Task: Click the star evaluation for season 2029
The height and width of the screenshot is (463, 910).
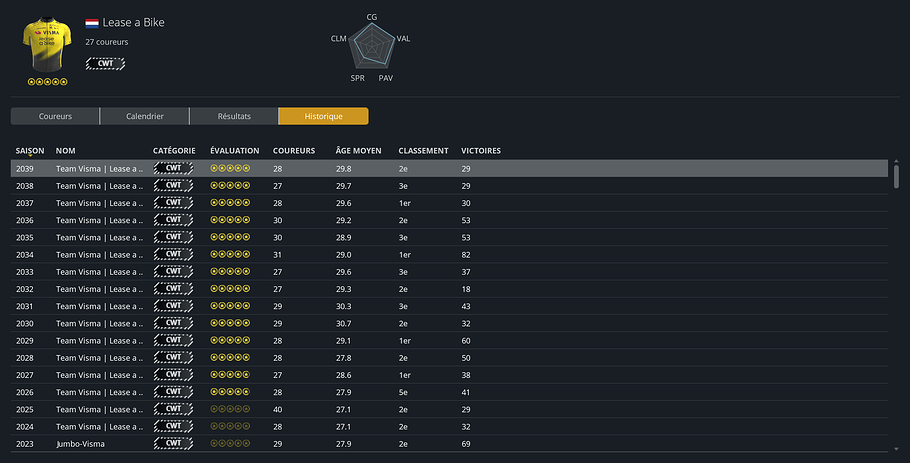Action: point(230,341)
